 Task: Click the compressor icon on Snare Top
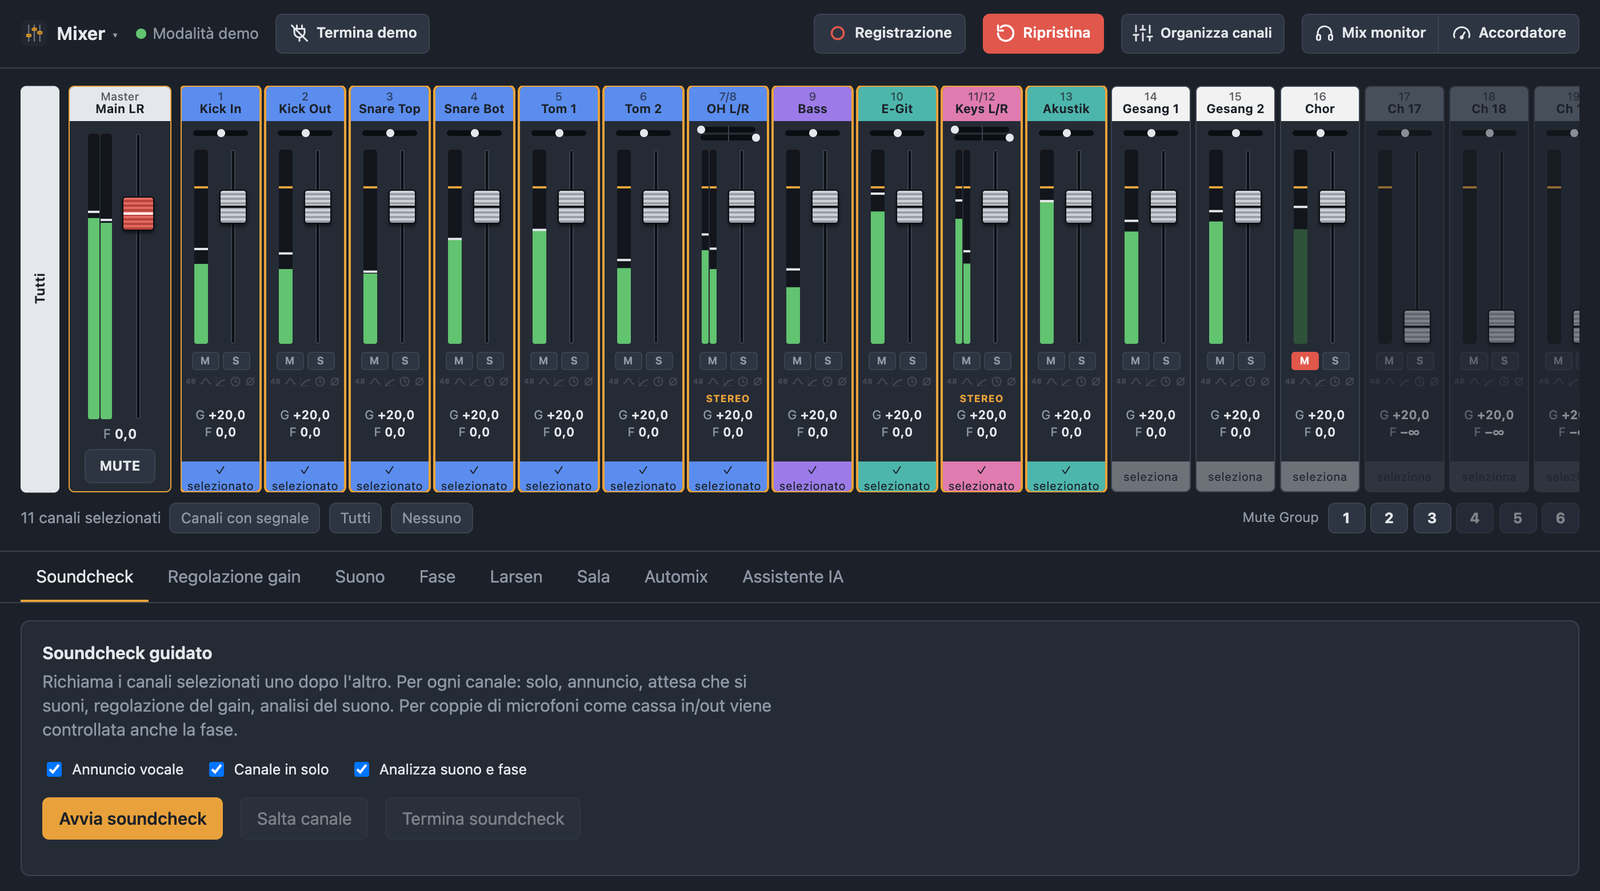click(389, 381)
